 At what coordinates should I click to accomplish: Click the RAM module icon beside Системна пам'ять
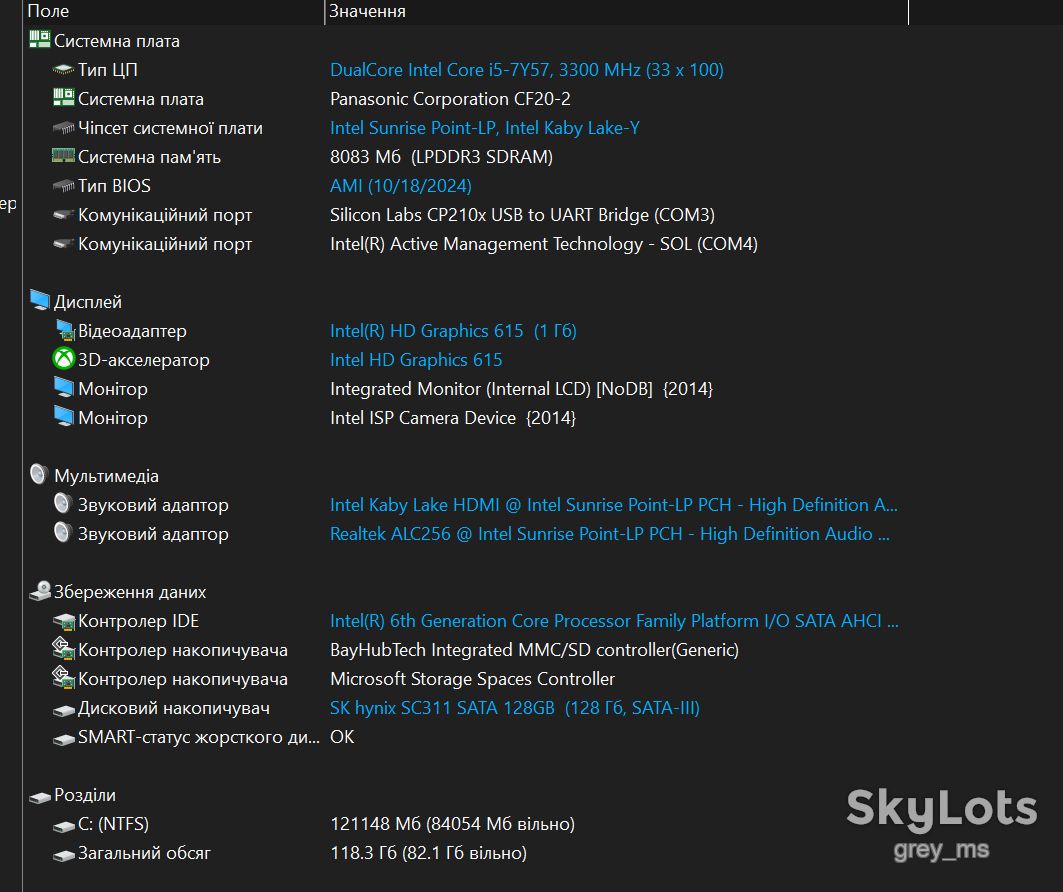pos(64,157)
